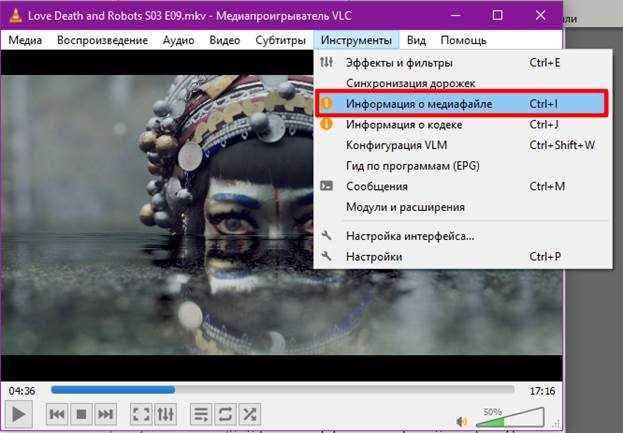Open Гид по программам (EPG)
This screenshot has width=623, height=433.
pyautogui.click(x=463, y=166)
